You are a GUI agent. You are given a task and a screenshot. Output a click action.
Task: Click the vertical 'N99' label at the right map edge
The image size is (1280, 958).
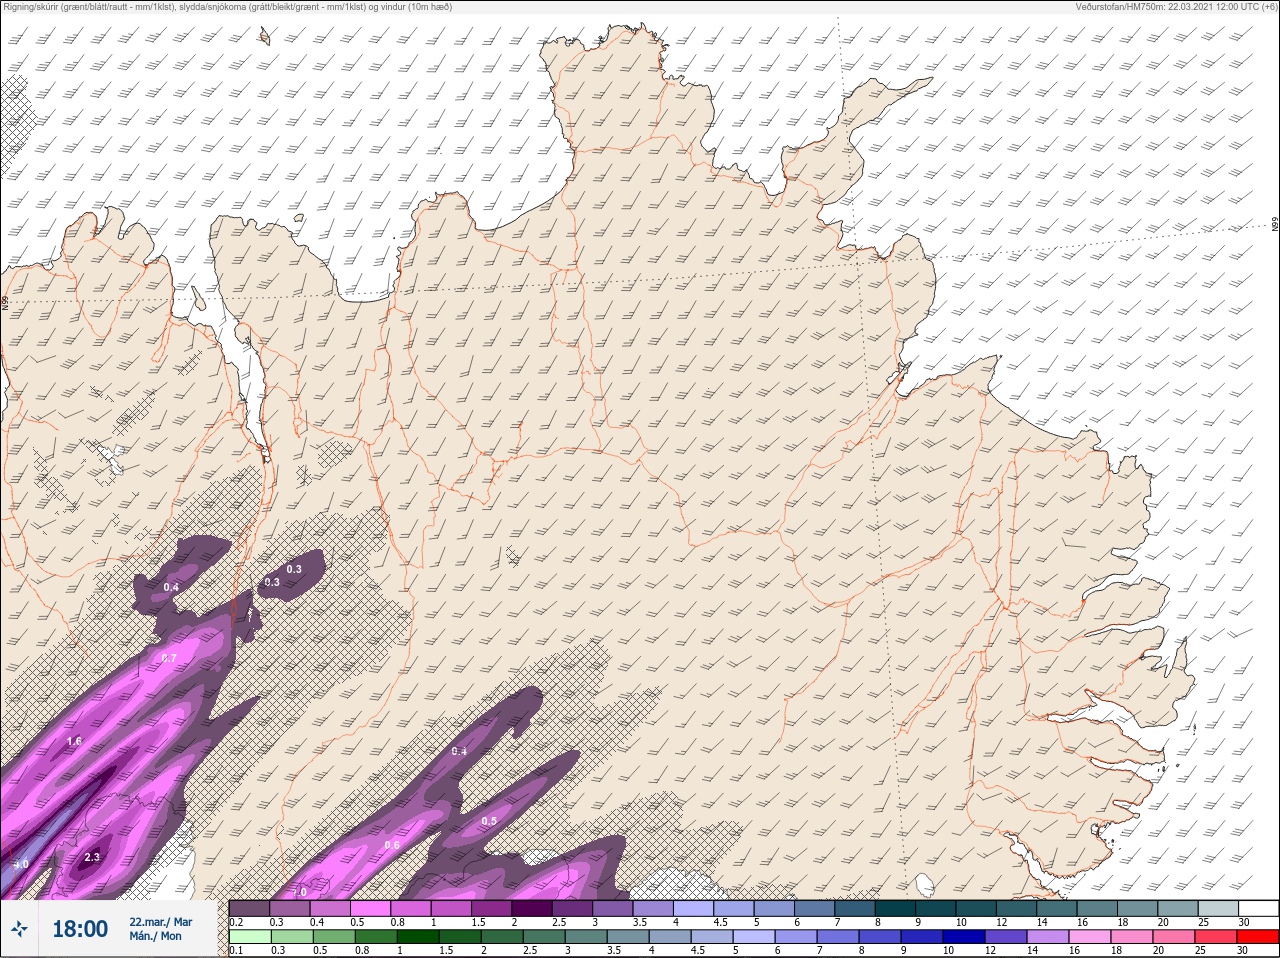click(x=1275, y=225)
